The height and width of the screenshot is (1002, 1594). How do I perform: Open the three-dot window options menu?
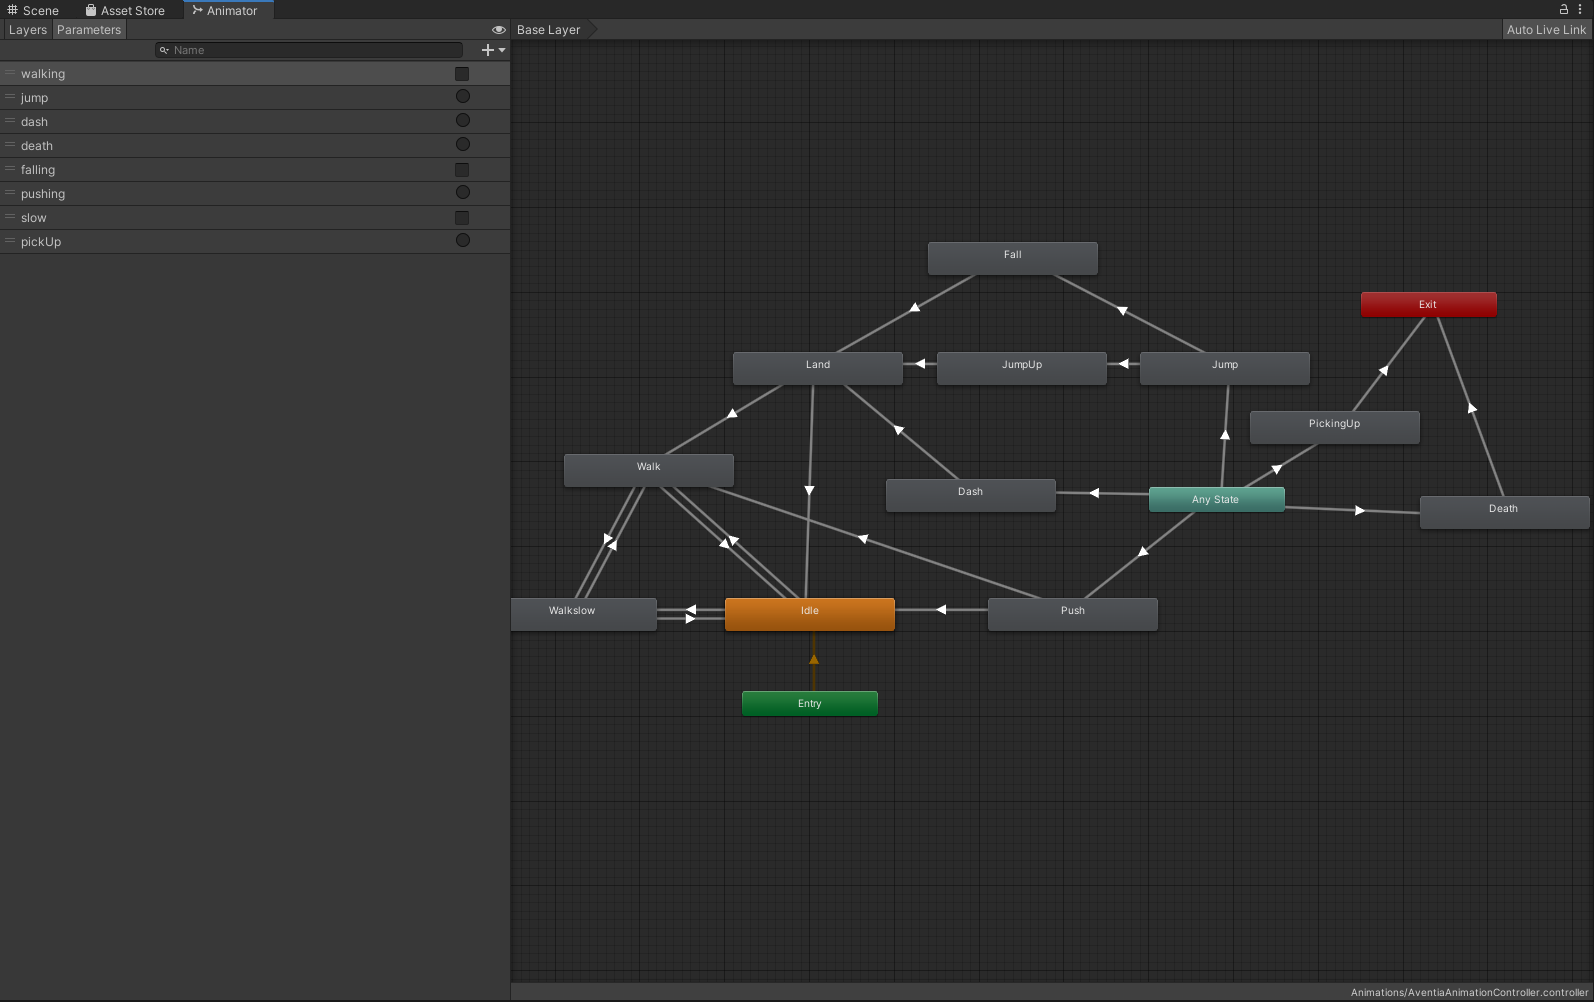(x=1580, y=9)
